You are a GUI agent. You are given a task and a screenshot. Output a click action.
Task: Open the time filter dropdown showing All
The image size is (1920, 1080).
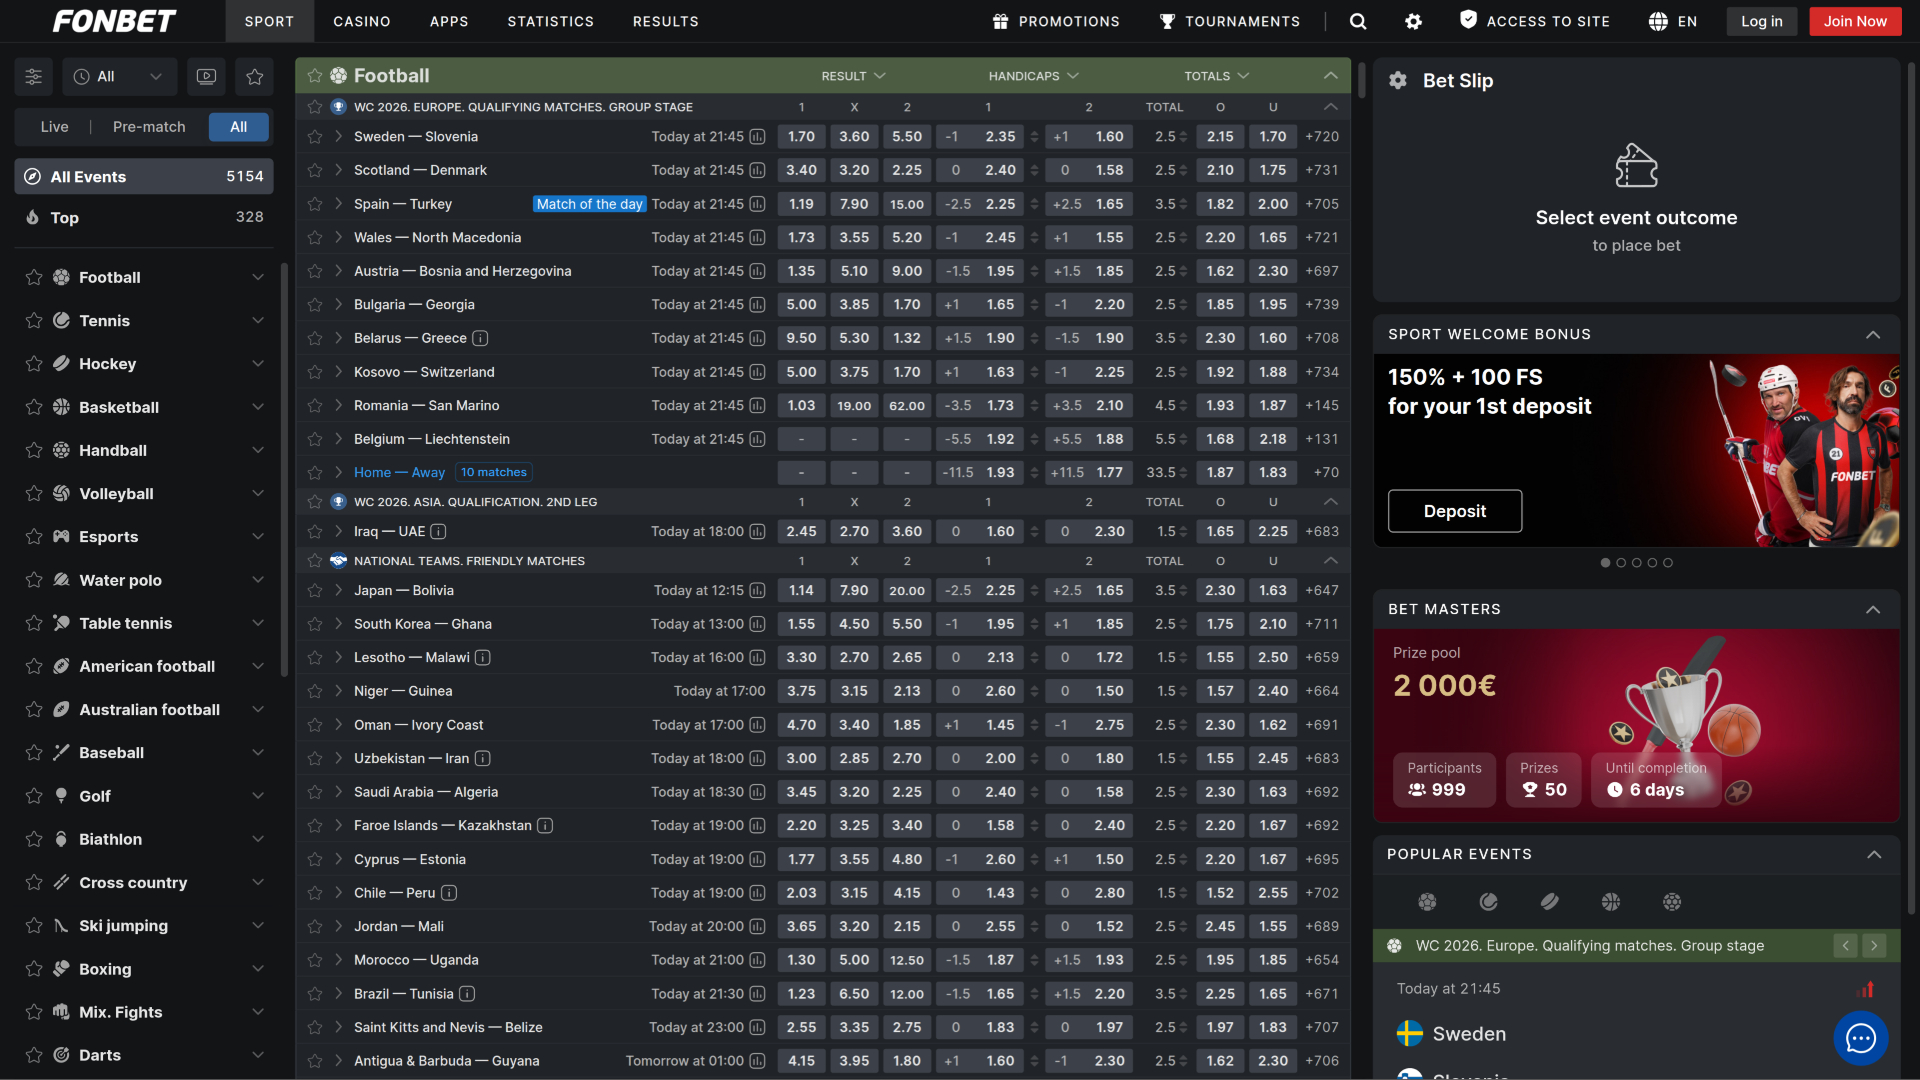pos(119,76)
